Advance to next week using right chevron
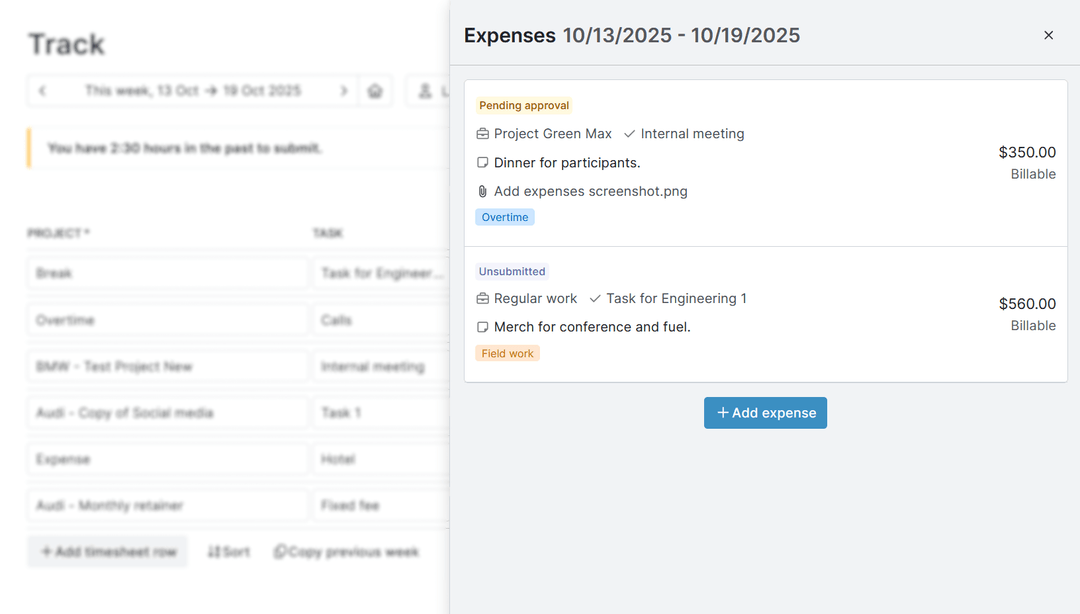This screenshot has width=1080, height=614. (x=343, y=90)
